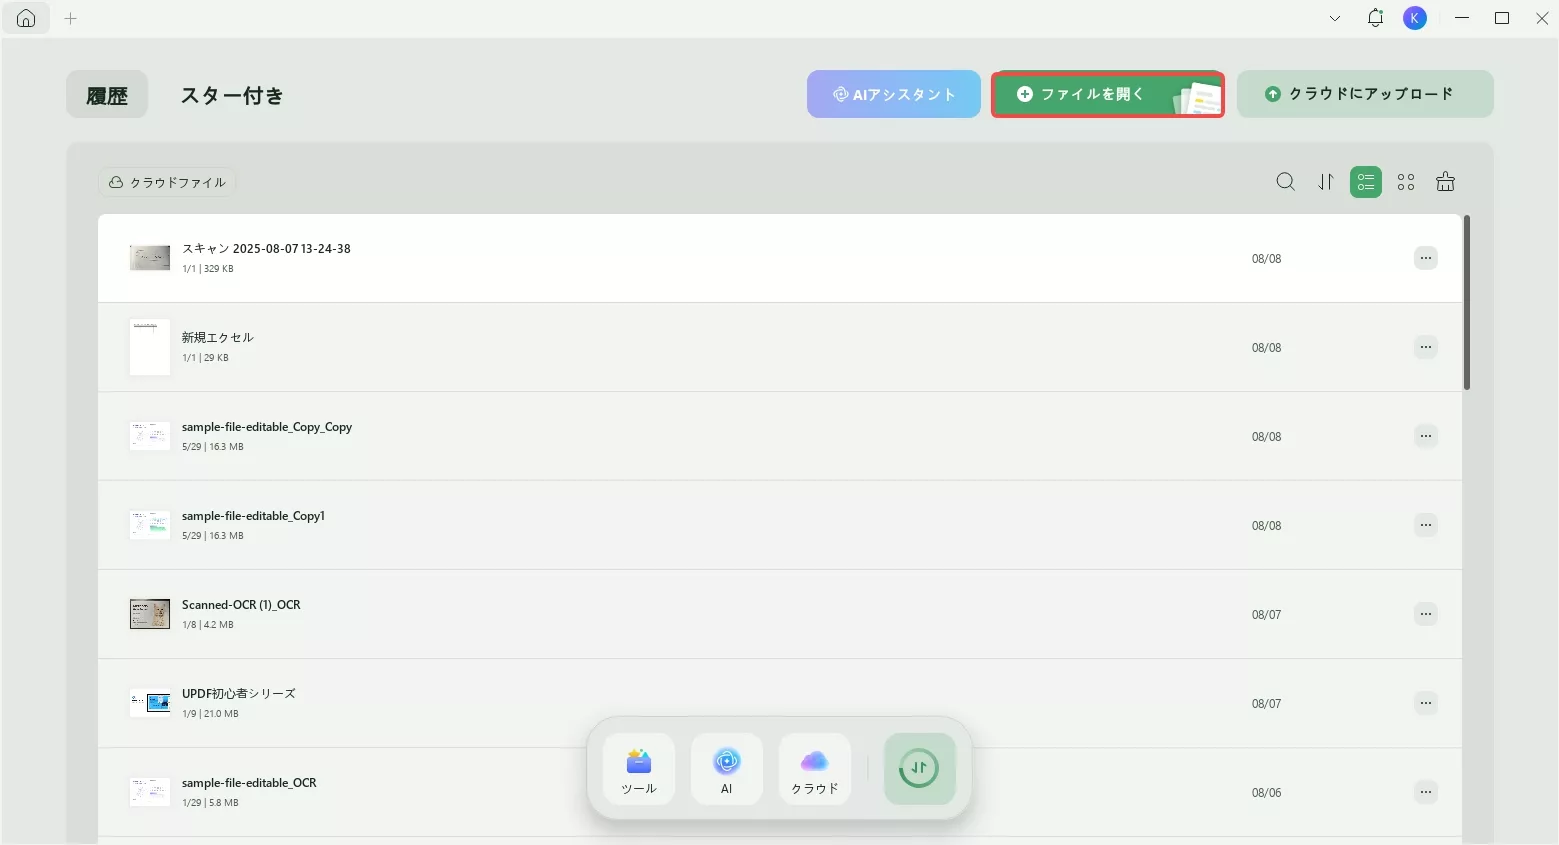
Task: Open more options for sample-file-editable_OCR
Action: [1426, 792]
